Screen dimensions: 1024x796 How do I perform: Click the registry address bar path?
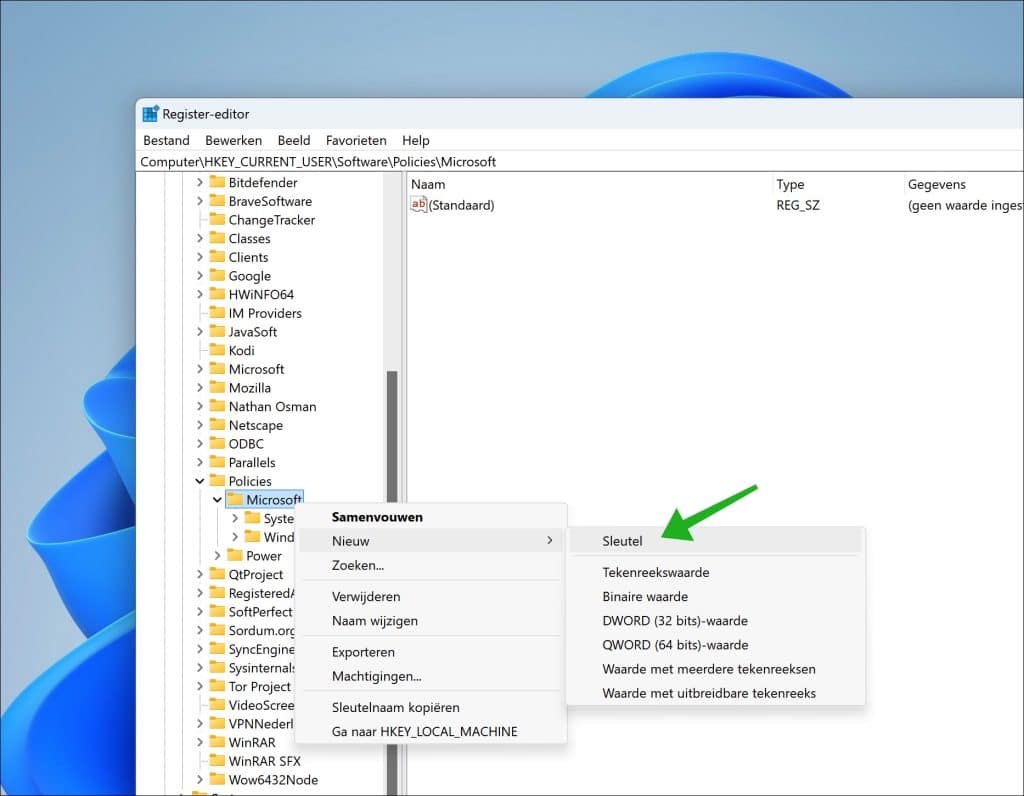[x=318, y=161]
